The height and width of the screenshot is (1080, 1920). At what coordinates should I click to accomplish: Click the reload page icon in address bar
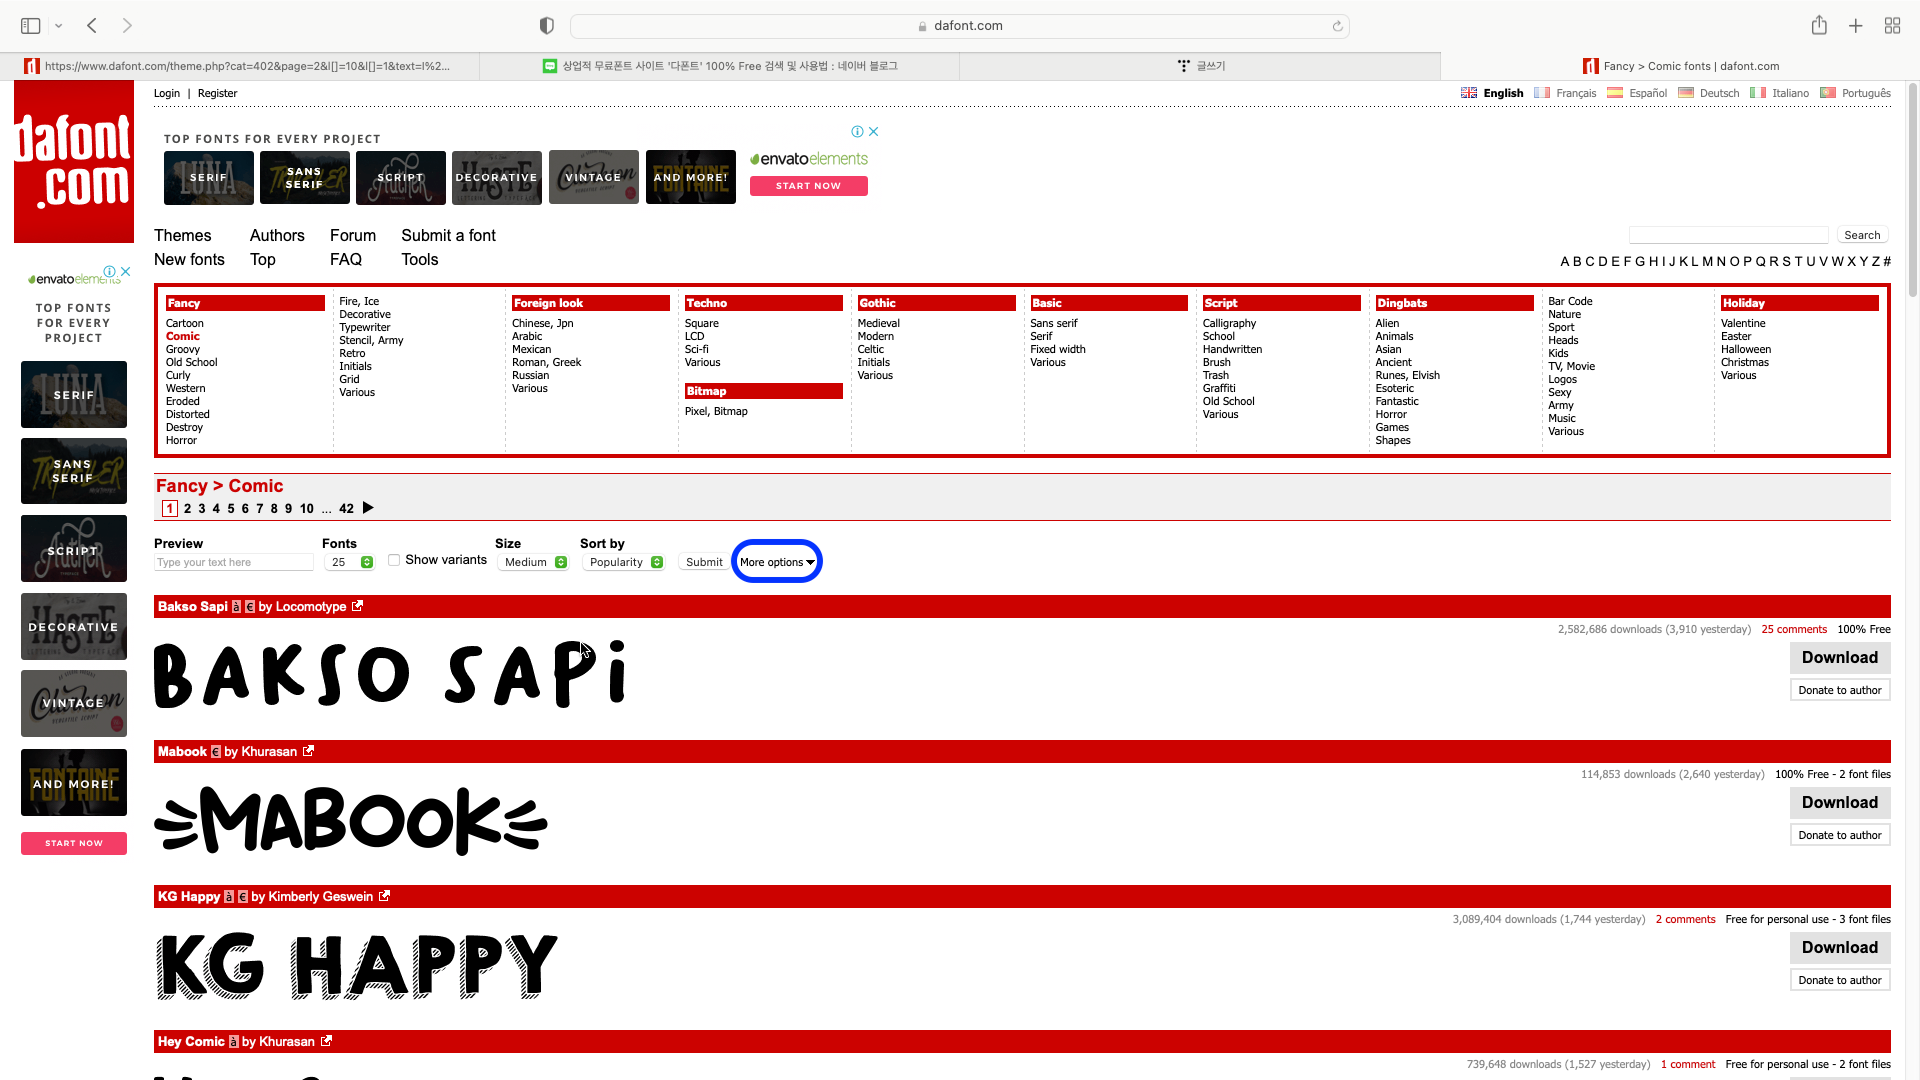tap(1337, 26)
